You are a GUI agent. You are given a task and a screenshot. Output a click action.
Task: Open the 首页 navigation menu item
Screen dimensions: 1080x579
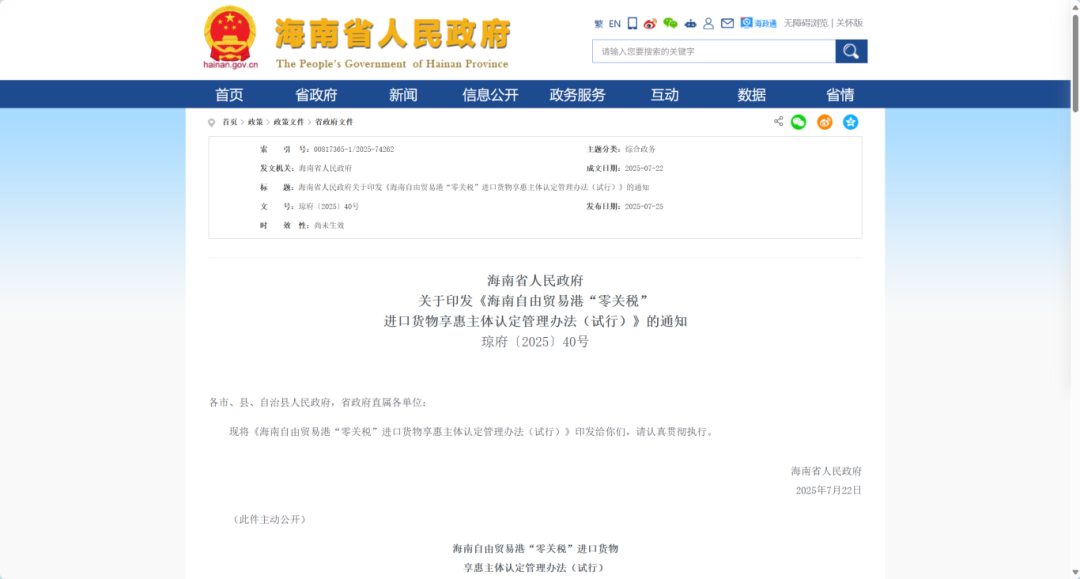[229, 94]
